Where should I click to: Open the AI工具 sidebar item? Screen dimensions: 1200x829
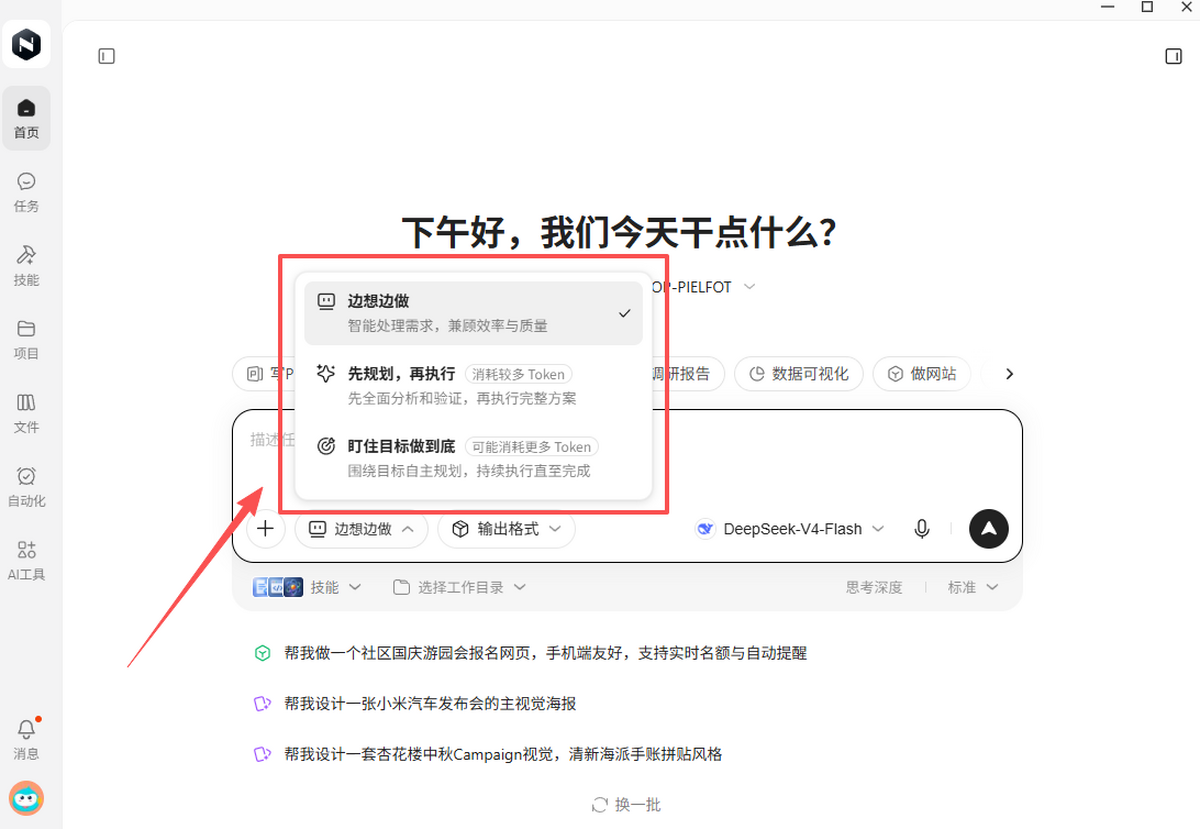[26, 560]
